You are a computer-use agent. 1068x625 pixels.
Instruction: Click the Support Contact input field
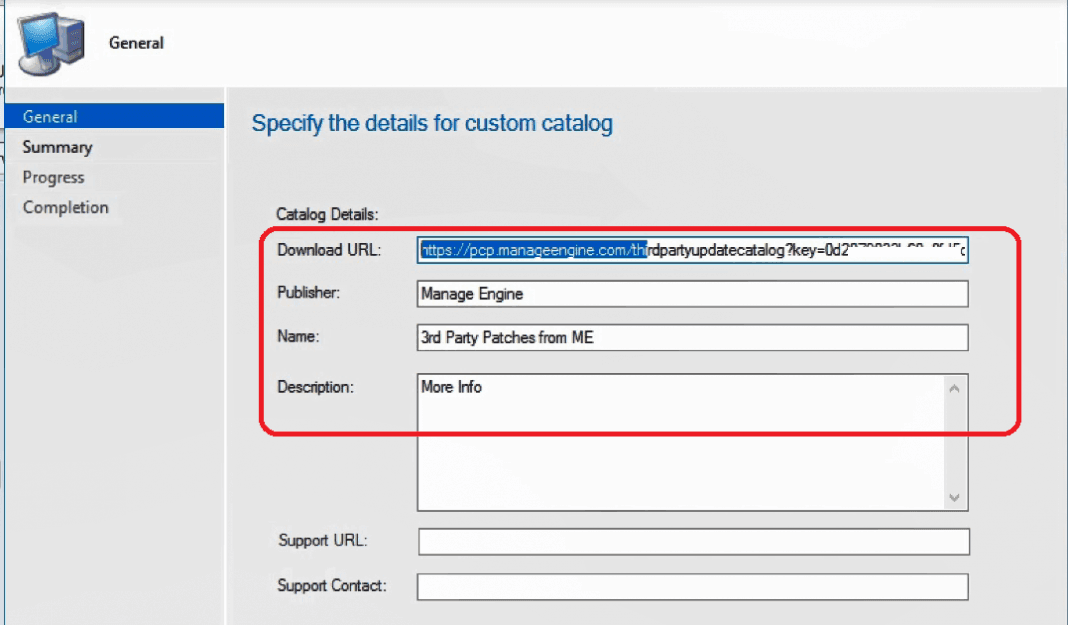coord(693,586)
